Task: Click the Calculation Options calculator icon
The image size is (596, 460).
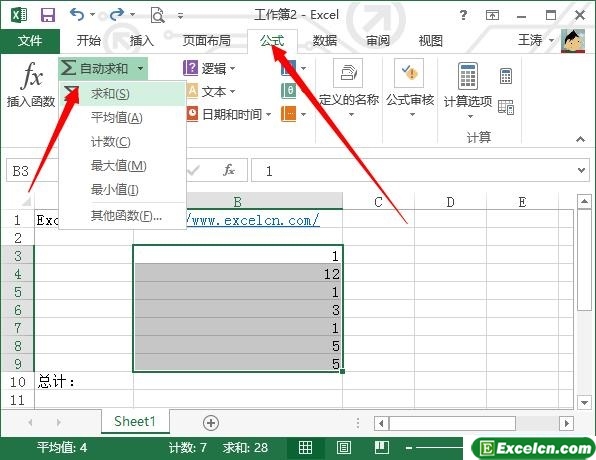Action: coord(468,76)
